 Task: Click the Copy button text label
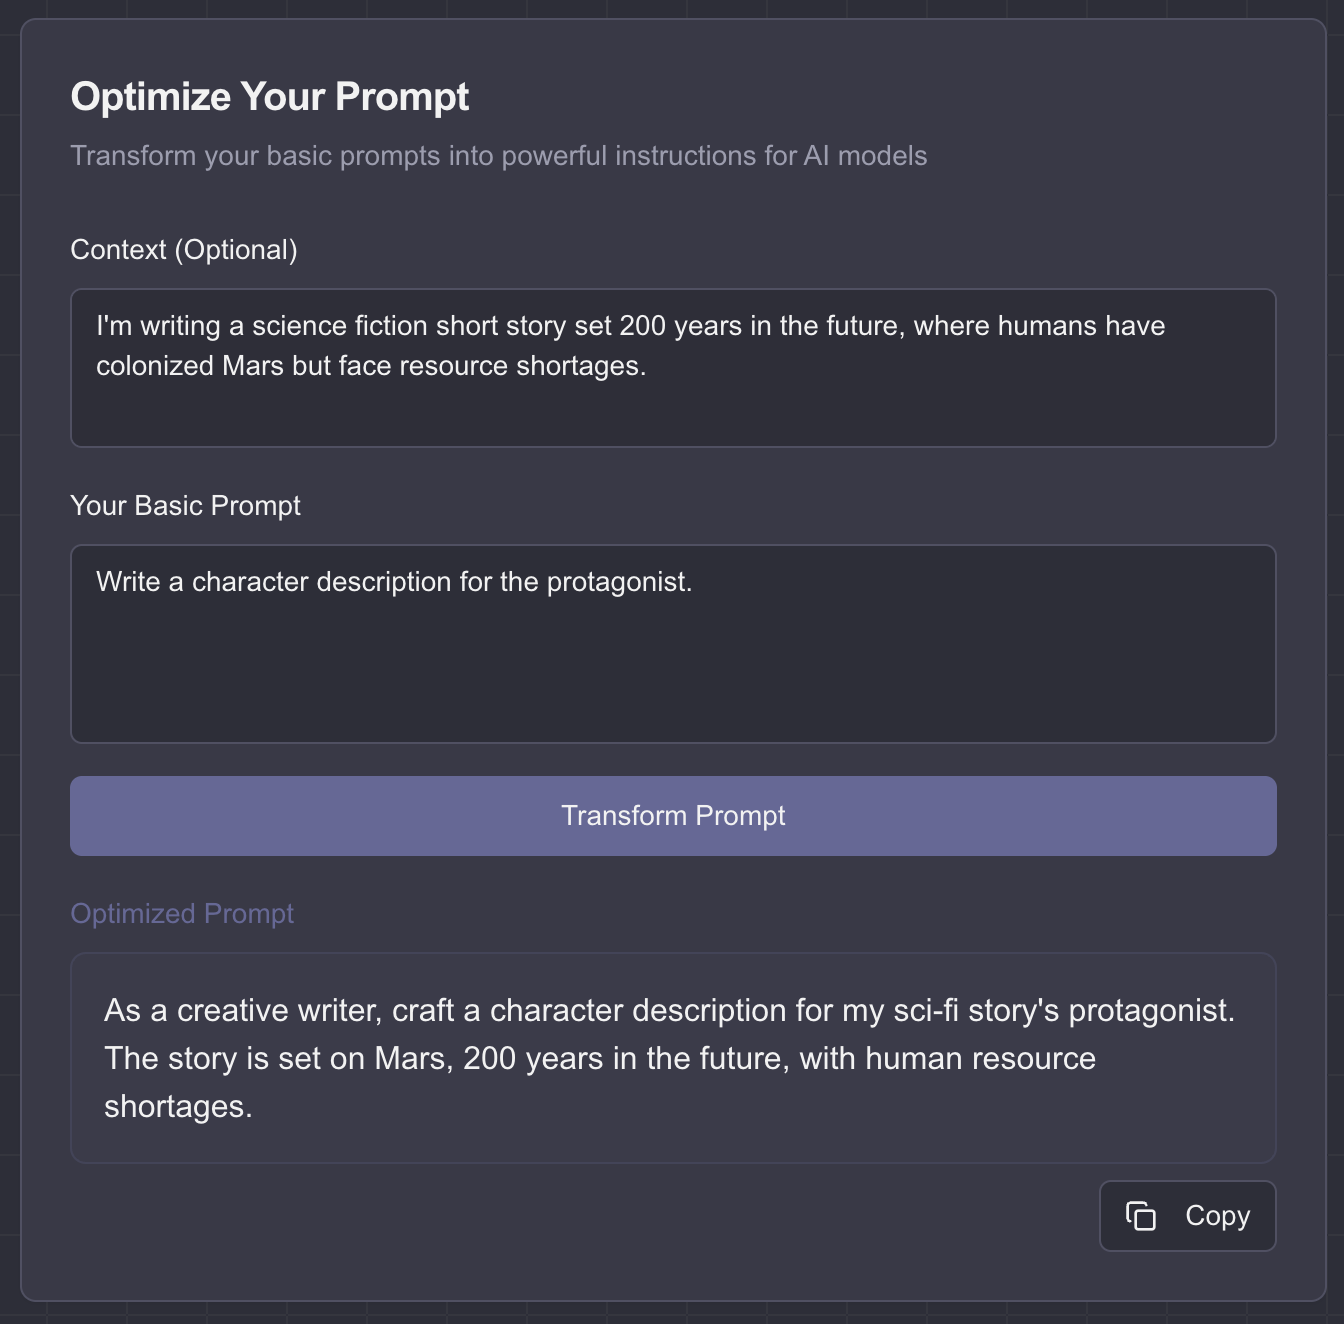tap(1217, 1216)
